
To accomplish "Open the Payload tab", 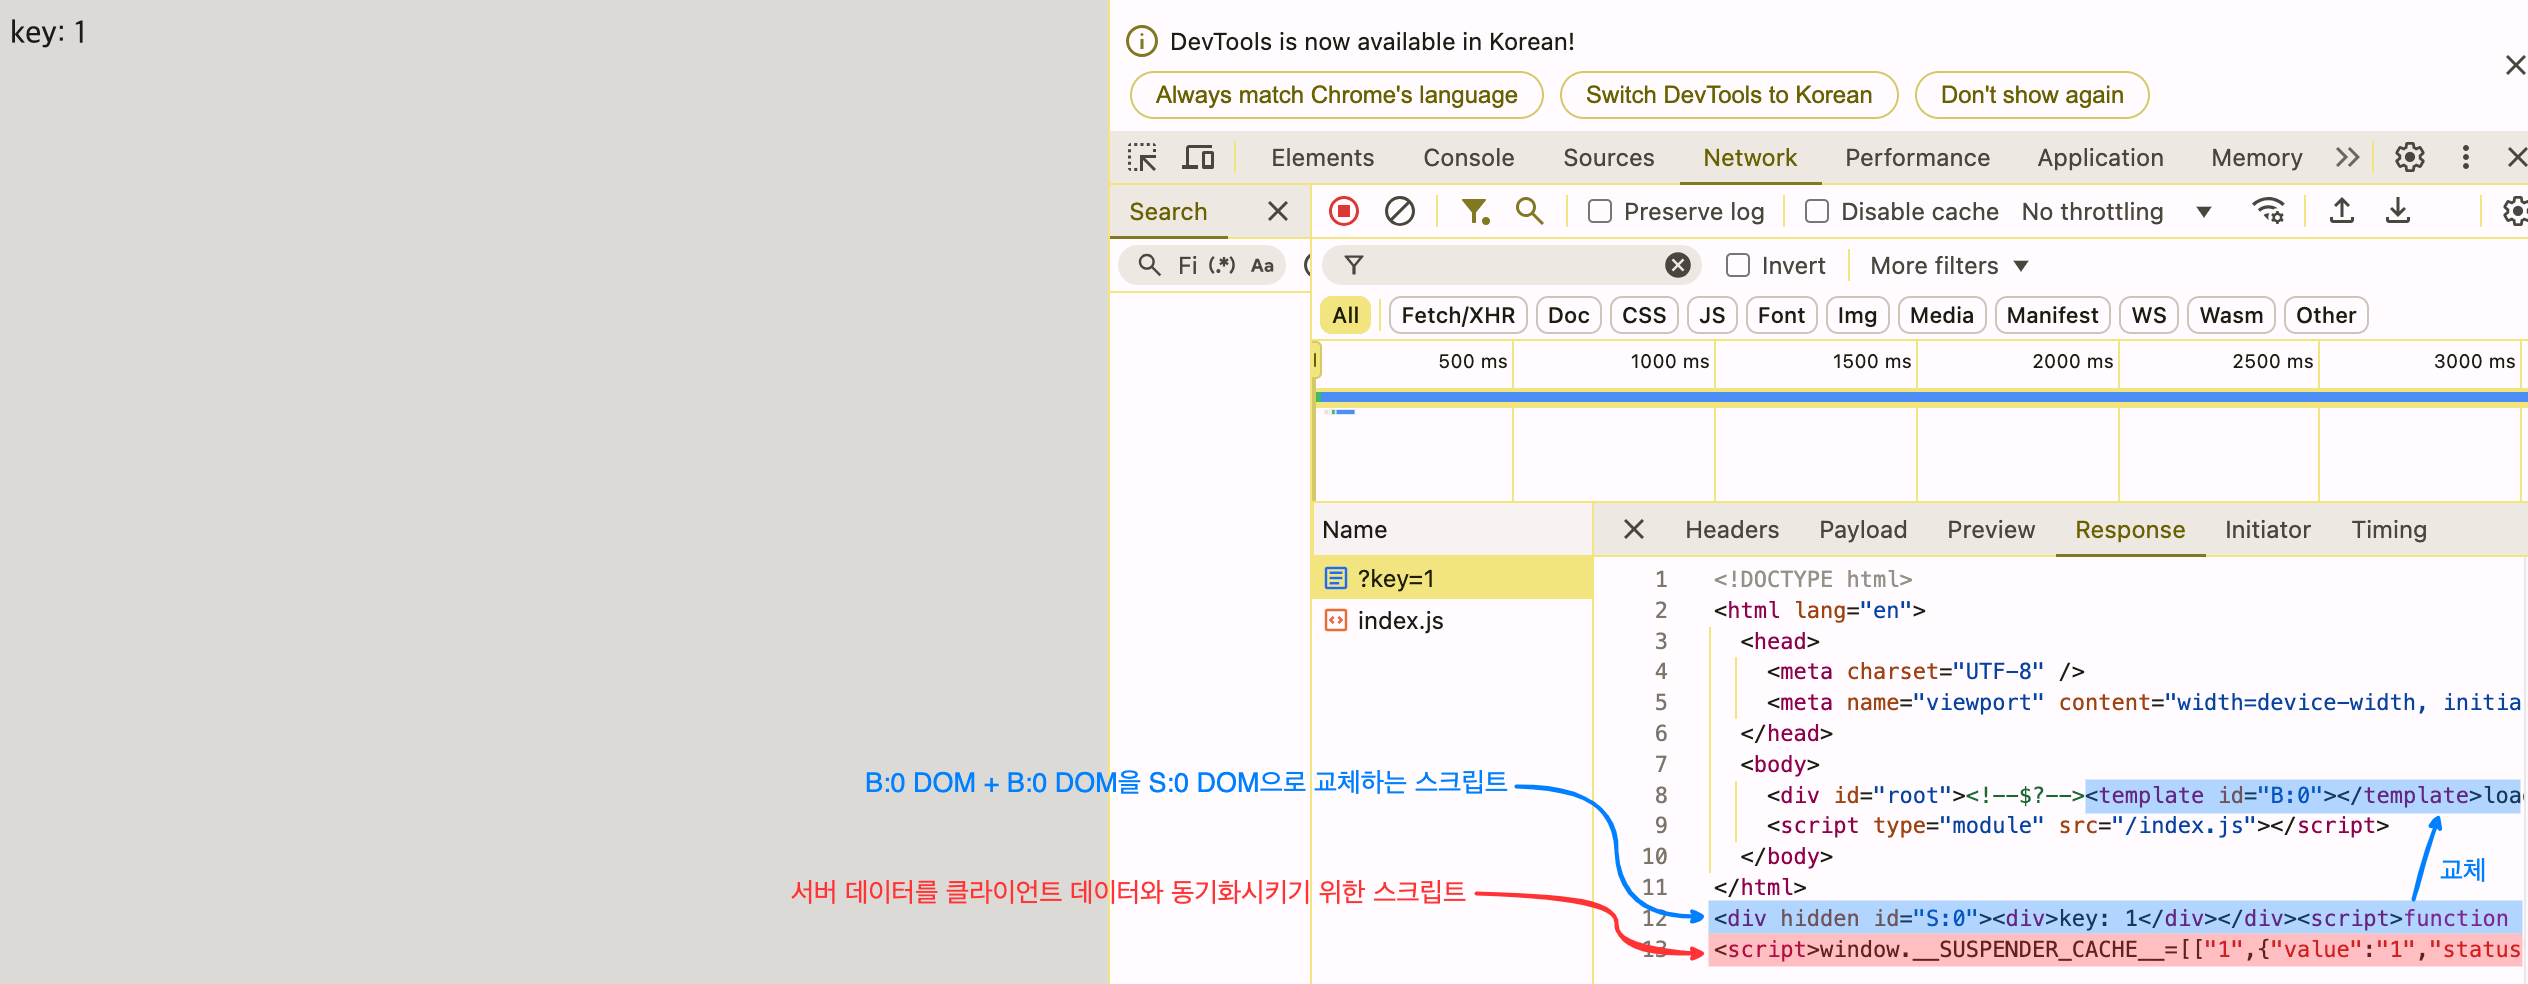I will pos(1863,529).
